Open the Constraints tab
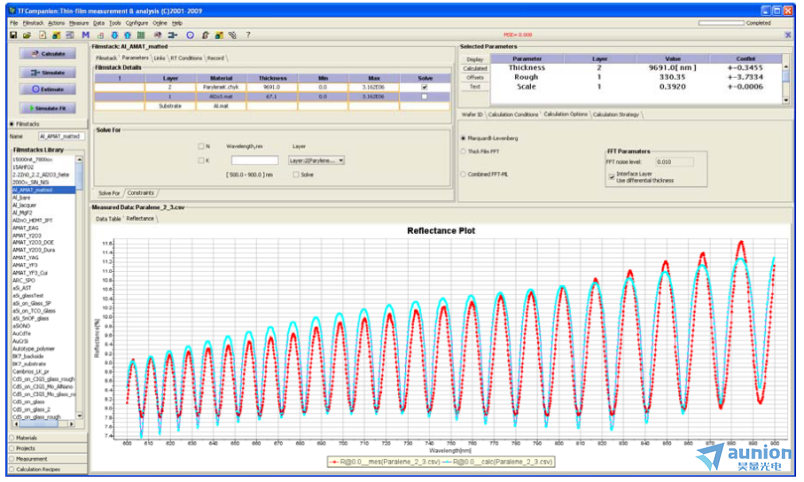The width and height of the screenshot is (804, 482). pyautogui.click(x=140, y=193)
